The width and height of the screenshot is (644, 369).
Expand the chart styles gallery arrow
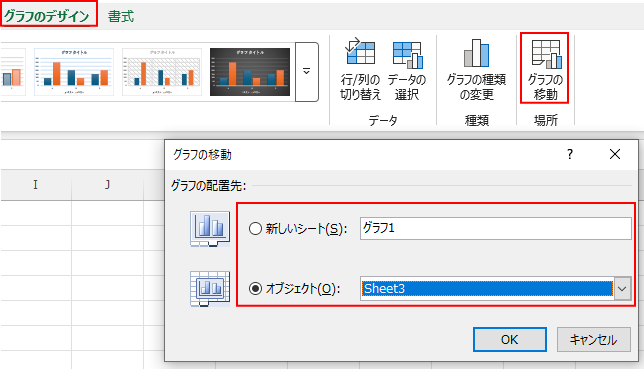click(x=306, y=71)
